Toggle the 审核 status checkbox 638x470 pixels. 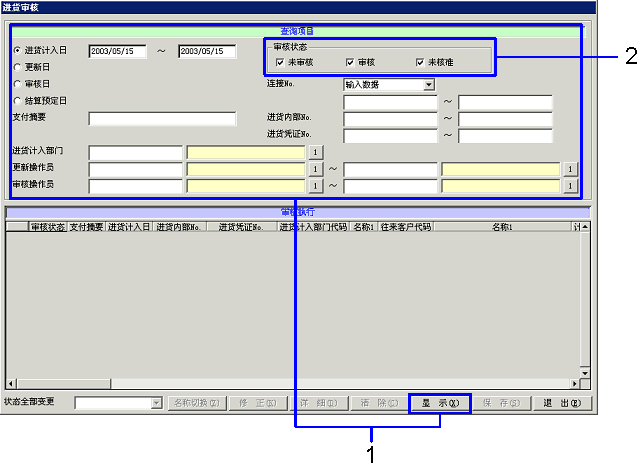[x=350, y=62]
